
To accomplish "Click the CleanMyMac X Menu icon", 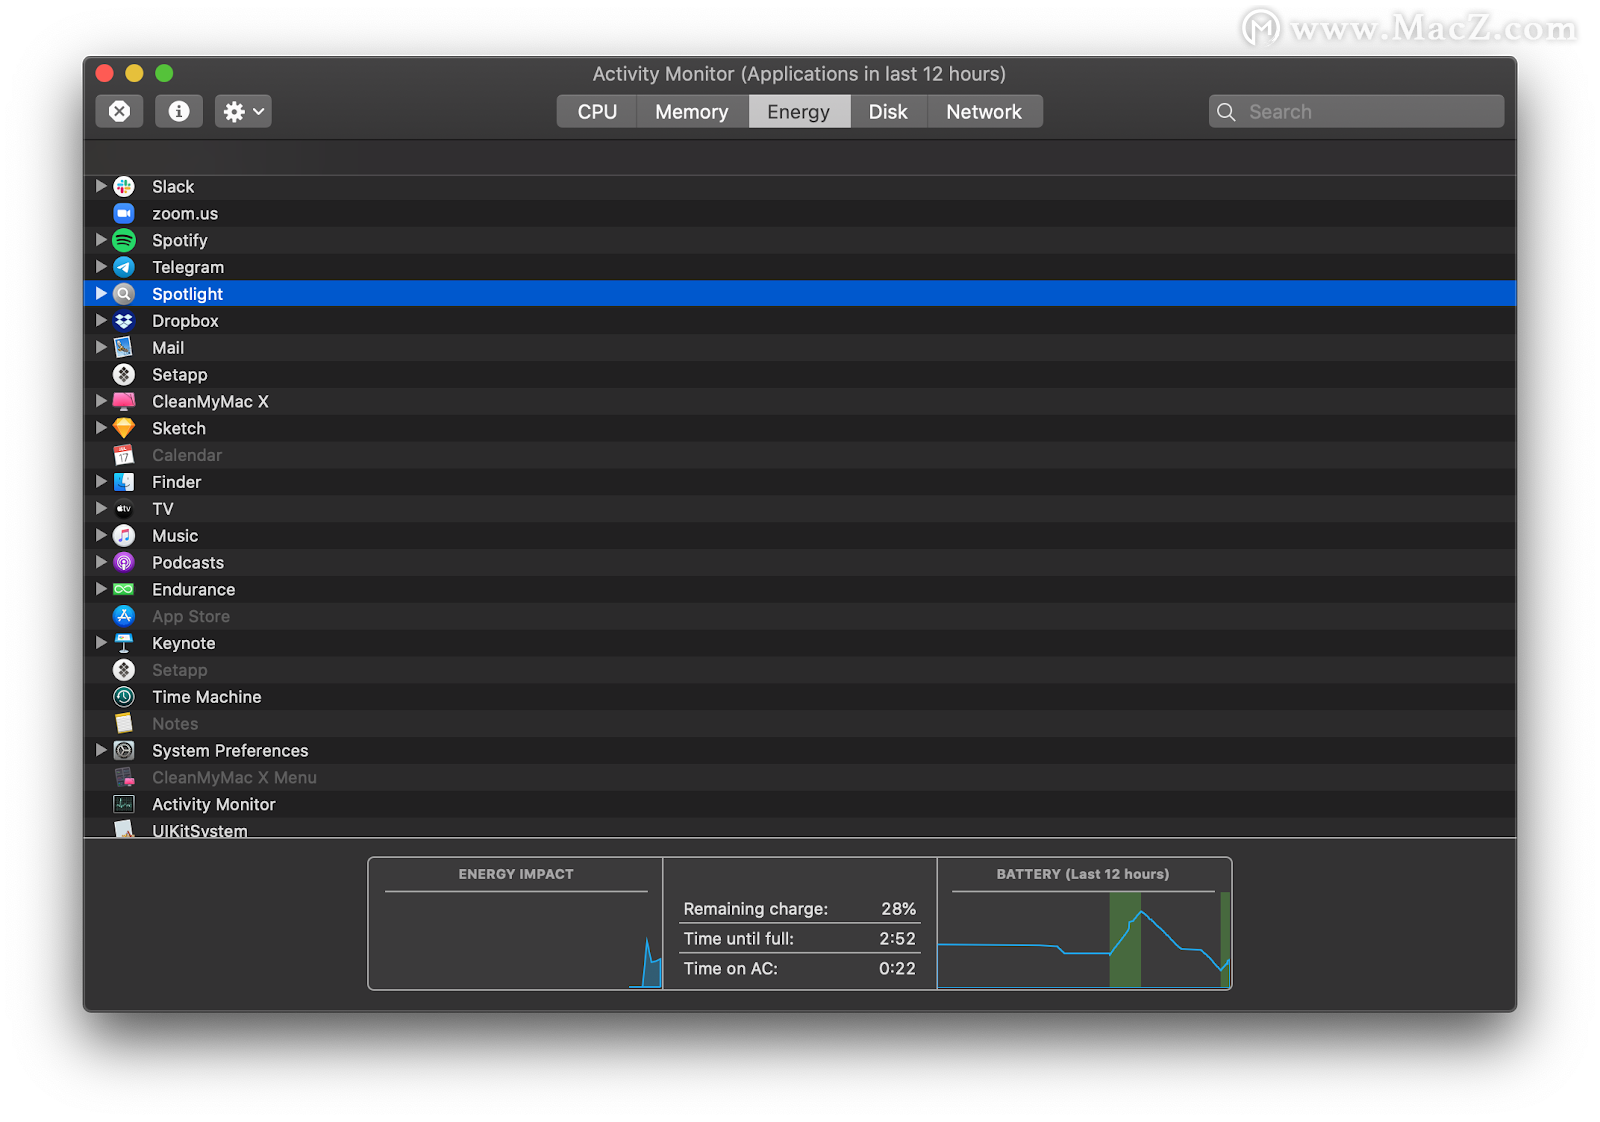I will tap(124, 778).
